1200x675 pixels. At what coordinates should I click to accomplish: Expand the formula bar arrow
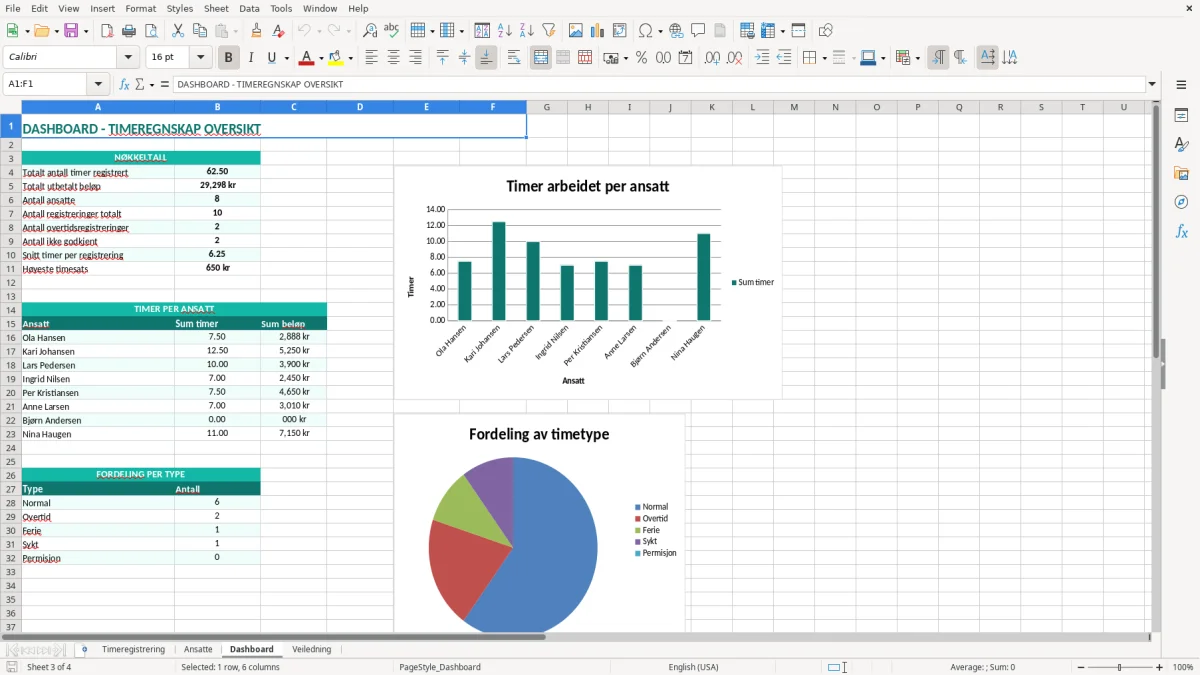coord(1152,84)
